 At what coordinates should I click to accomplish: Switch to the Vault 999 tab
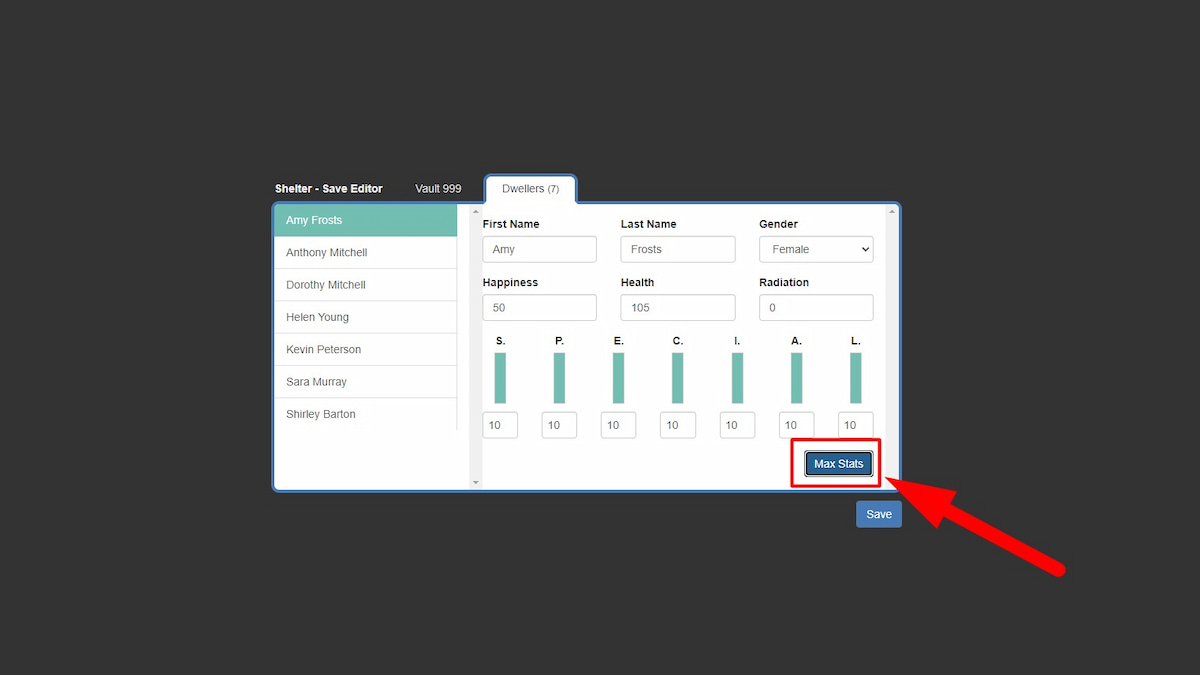point(438,189)
